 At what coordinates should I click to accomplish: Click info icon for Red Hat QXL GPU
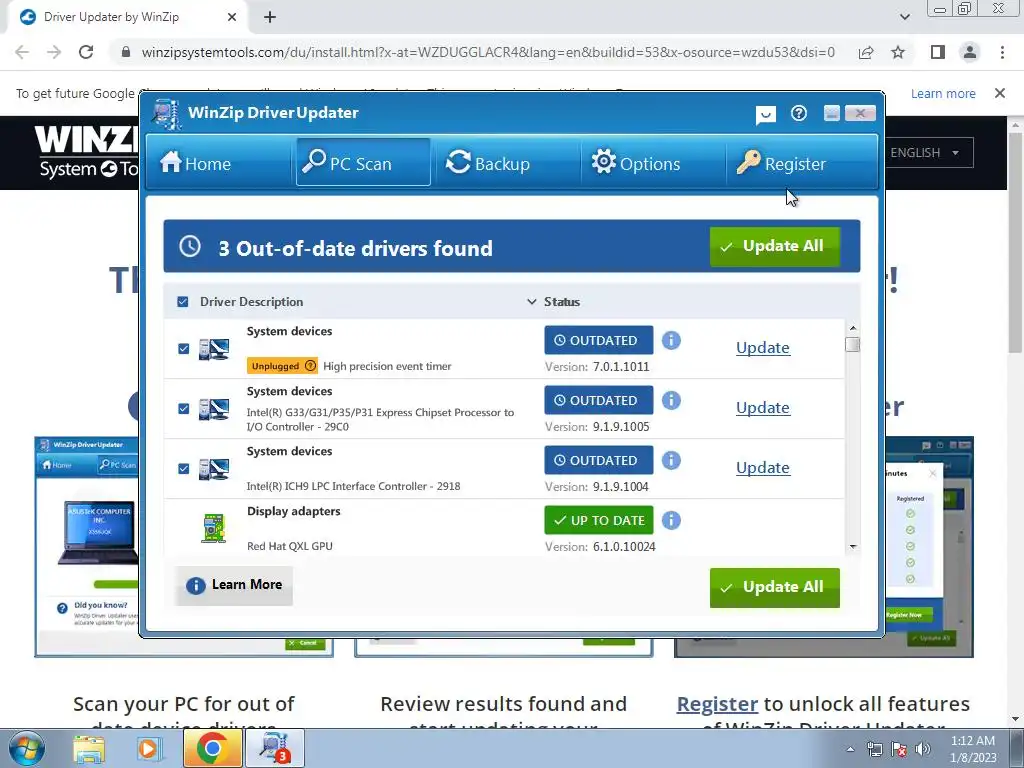click(671, 520)
